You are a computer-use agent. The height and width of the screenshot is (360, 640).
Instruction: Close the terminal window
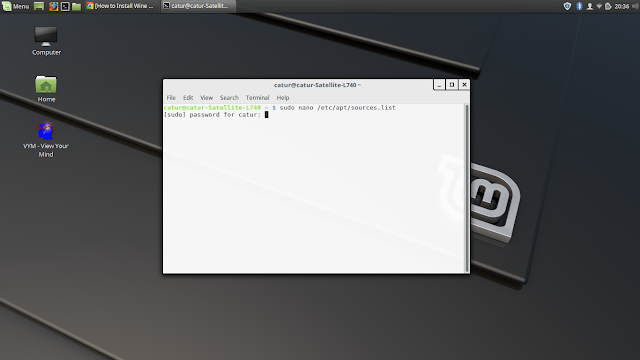click(464, 84)
